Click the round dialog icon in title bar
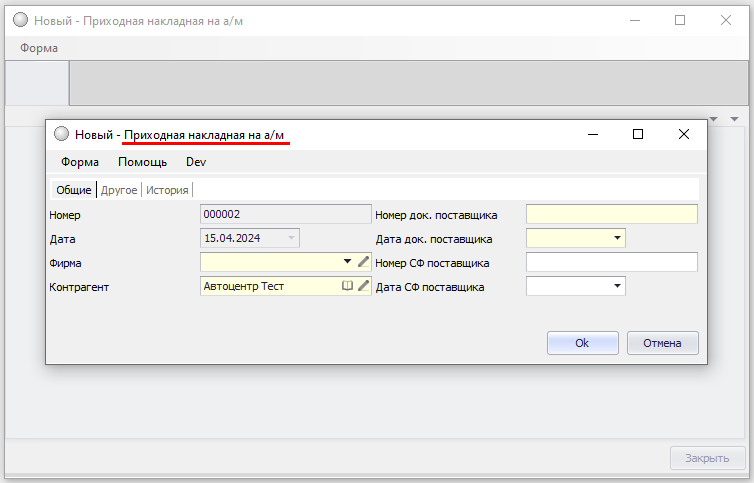754x483 pixels. [61, 134]
